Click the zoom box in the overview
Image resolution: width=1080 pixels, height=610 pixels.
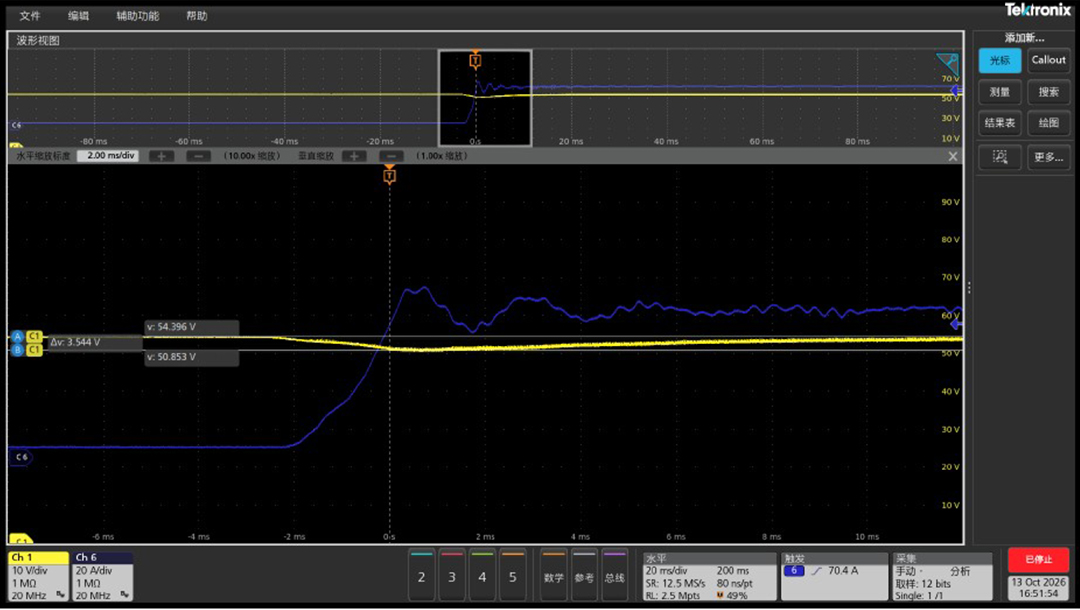coord(485,98)
